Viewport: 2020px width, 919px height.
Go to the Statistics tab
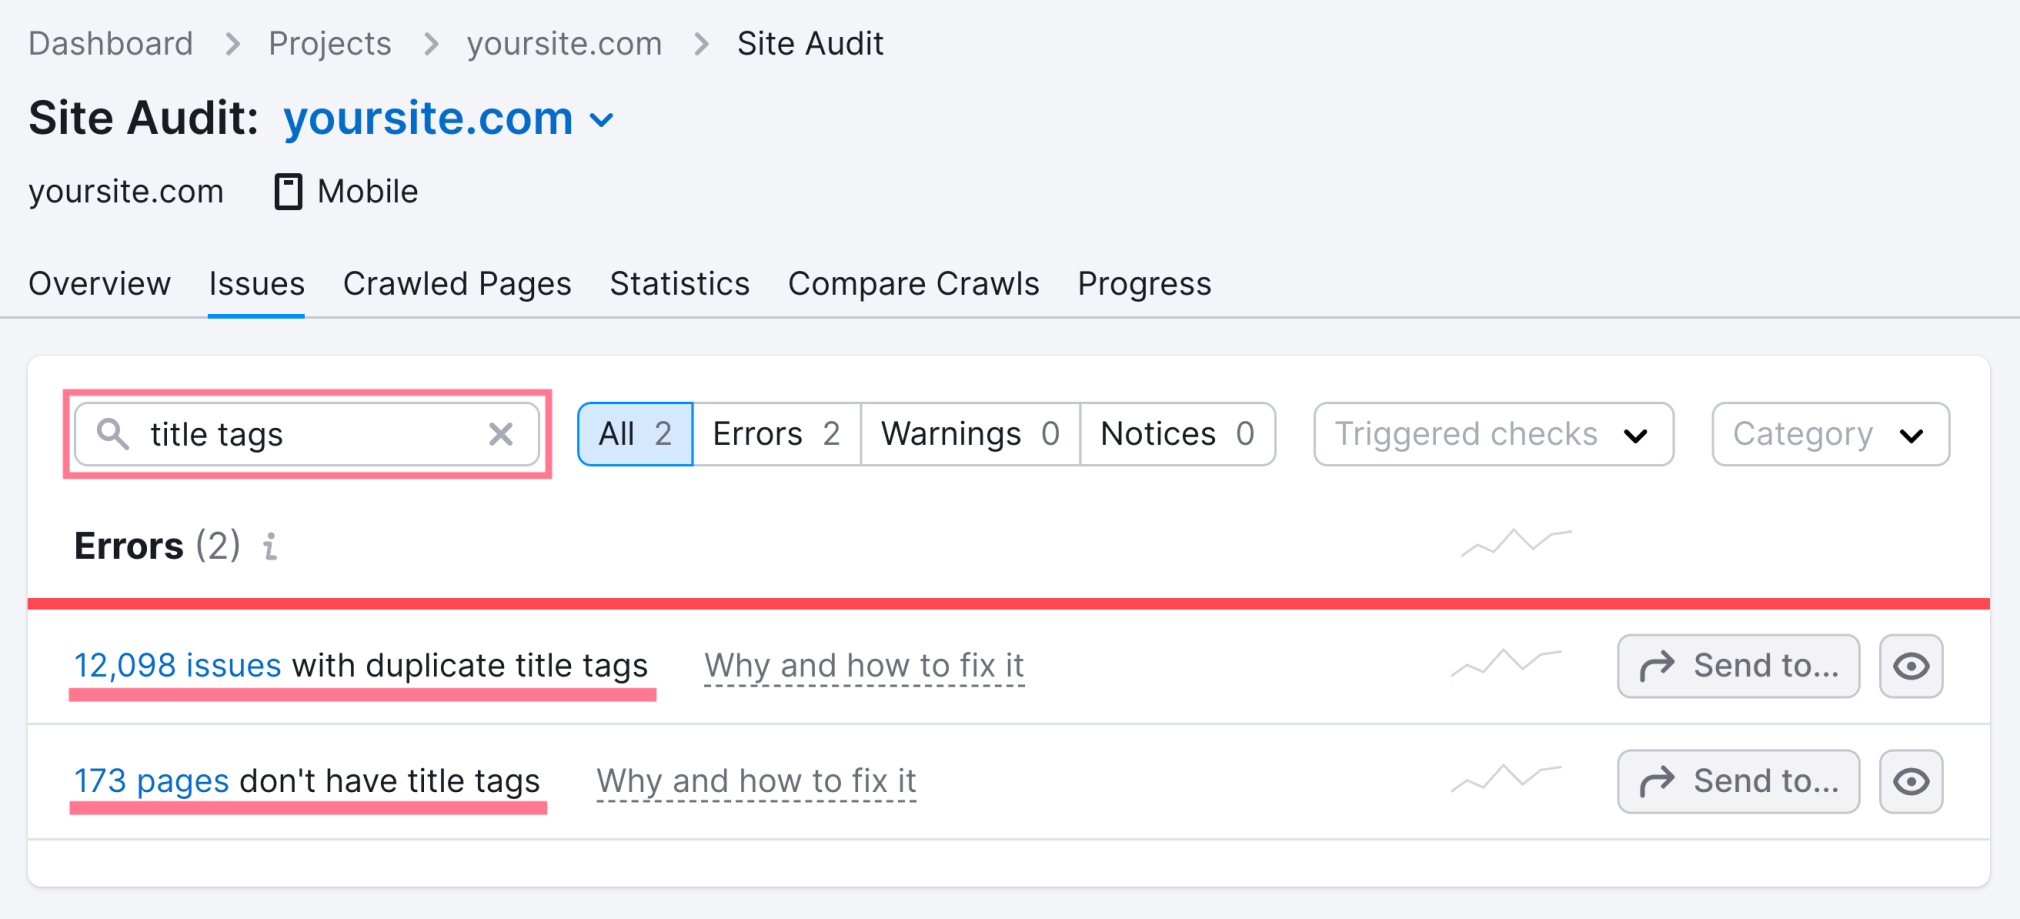[x=679, y=284]
